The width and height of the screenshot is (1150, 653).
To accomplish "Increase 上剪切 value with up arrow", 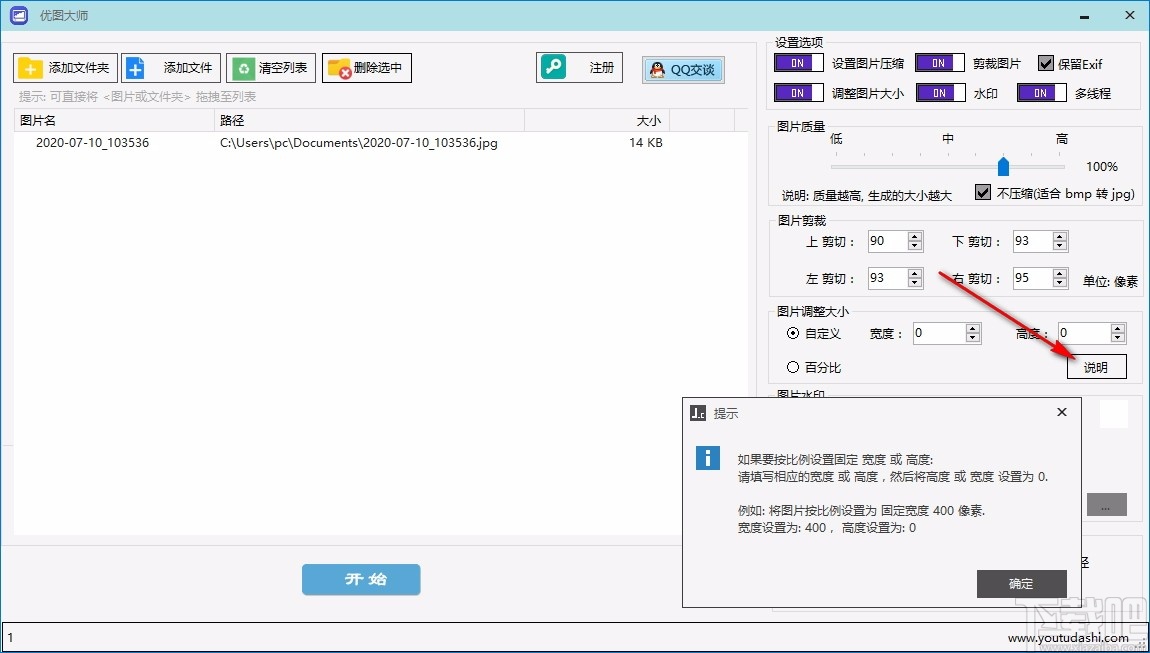I will (914, 236).
